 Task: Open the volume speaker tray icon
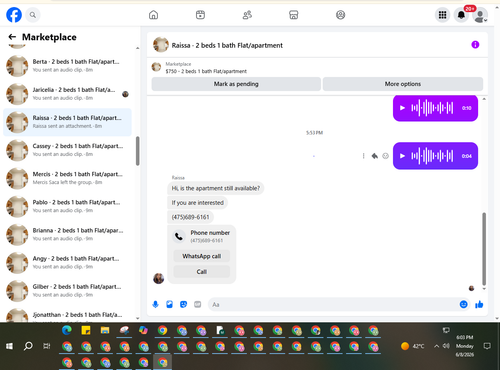coord(446,346)
